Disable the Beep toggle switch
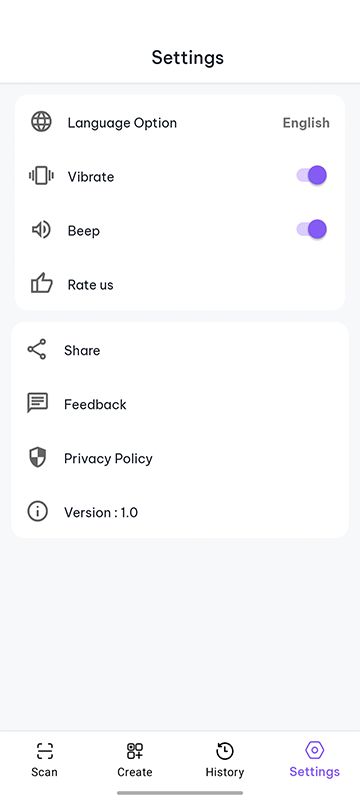The width and height of the screenshot is (360, 800). [312, 230]
